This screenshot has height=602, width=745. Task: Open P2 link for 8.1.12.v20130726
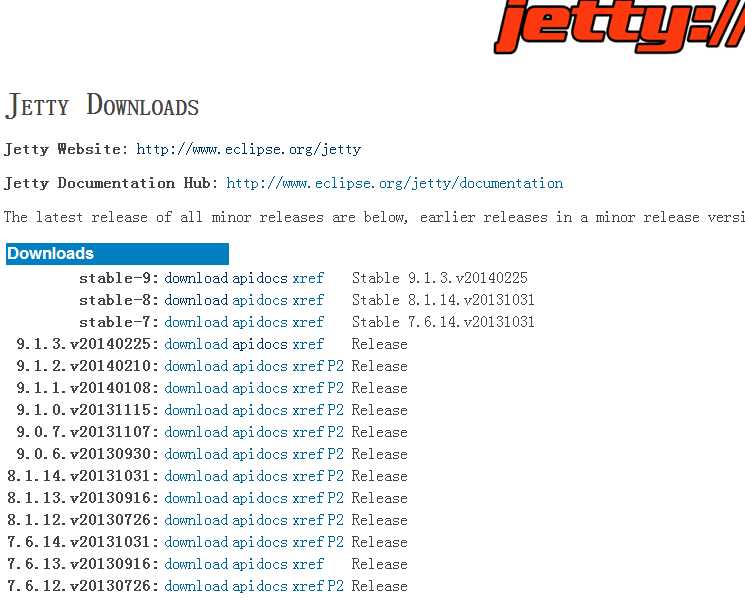[x=335, y=520]
